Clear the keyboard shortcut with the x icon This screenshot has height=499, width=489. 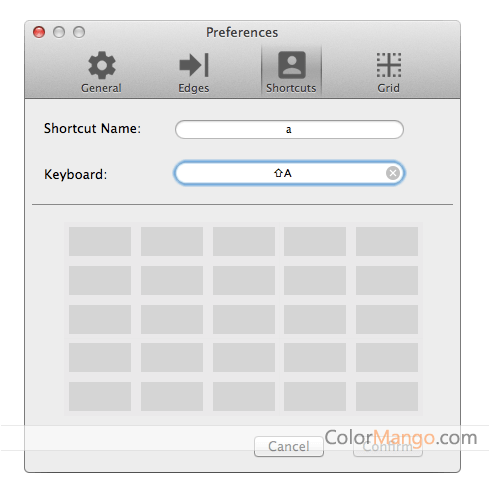(393, 173)
